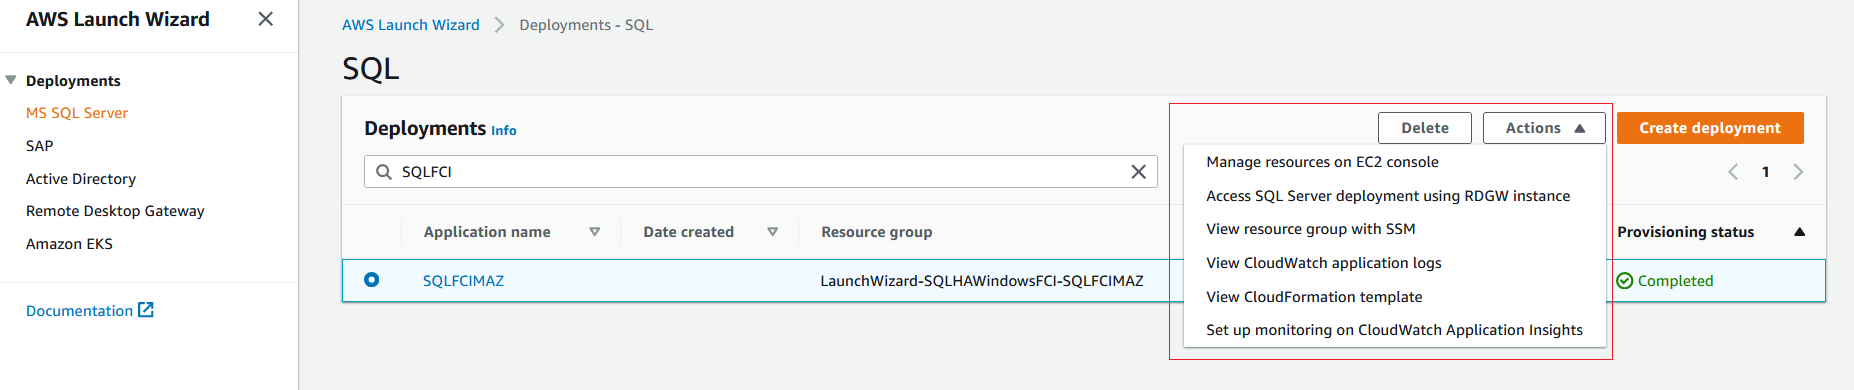Screen dimensions: 1854x390
Task: Focus the deployments search field containing SQLFCI
Action: (760, 172)
